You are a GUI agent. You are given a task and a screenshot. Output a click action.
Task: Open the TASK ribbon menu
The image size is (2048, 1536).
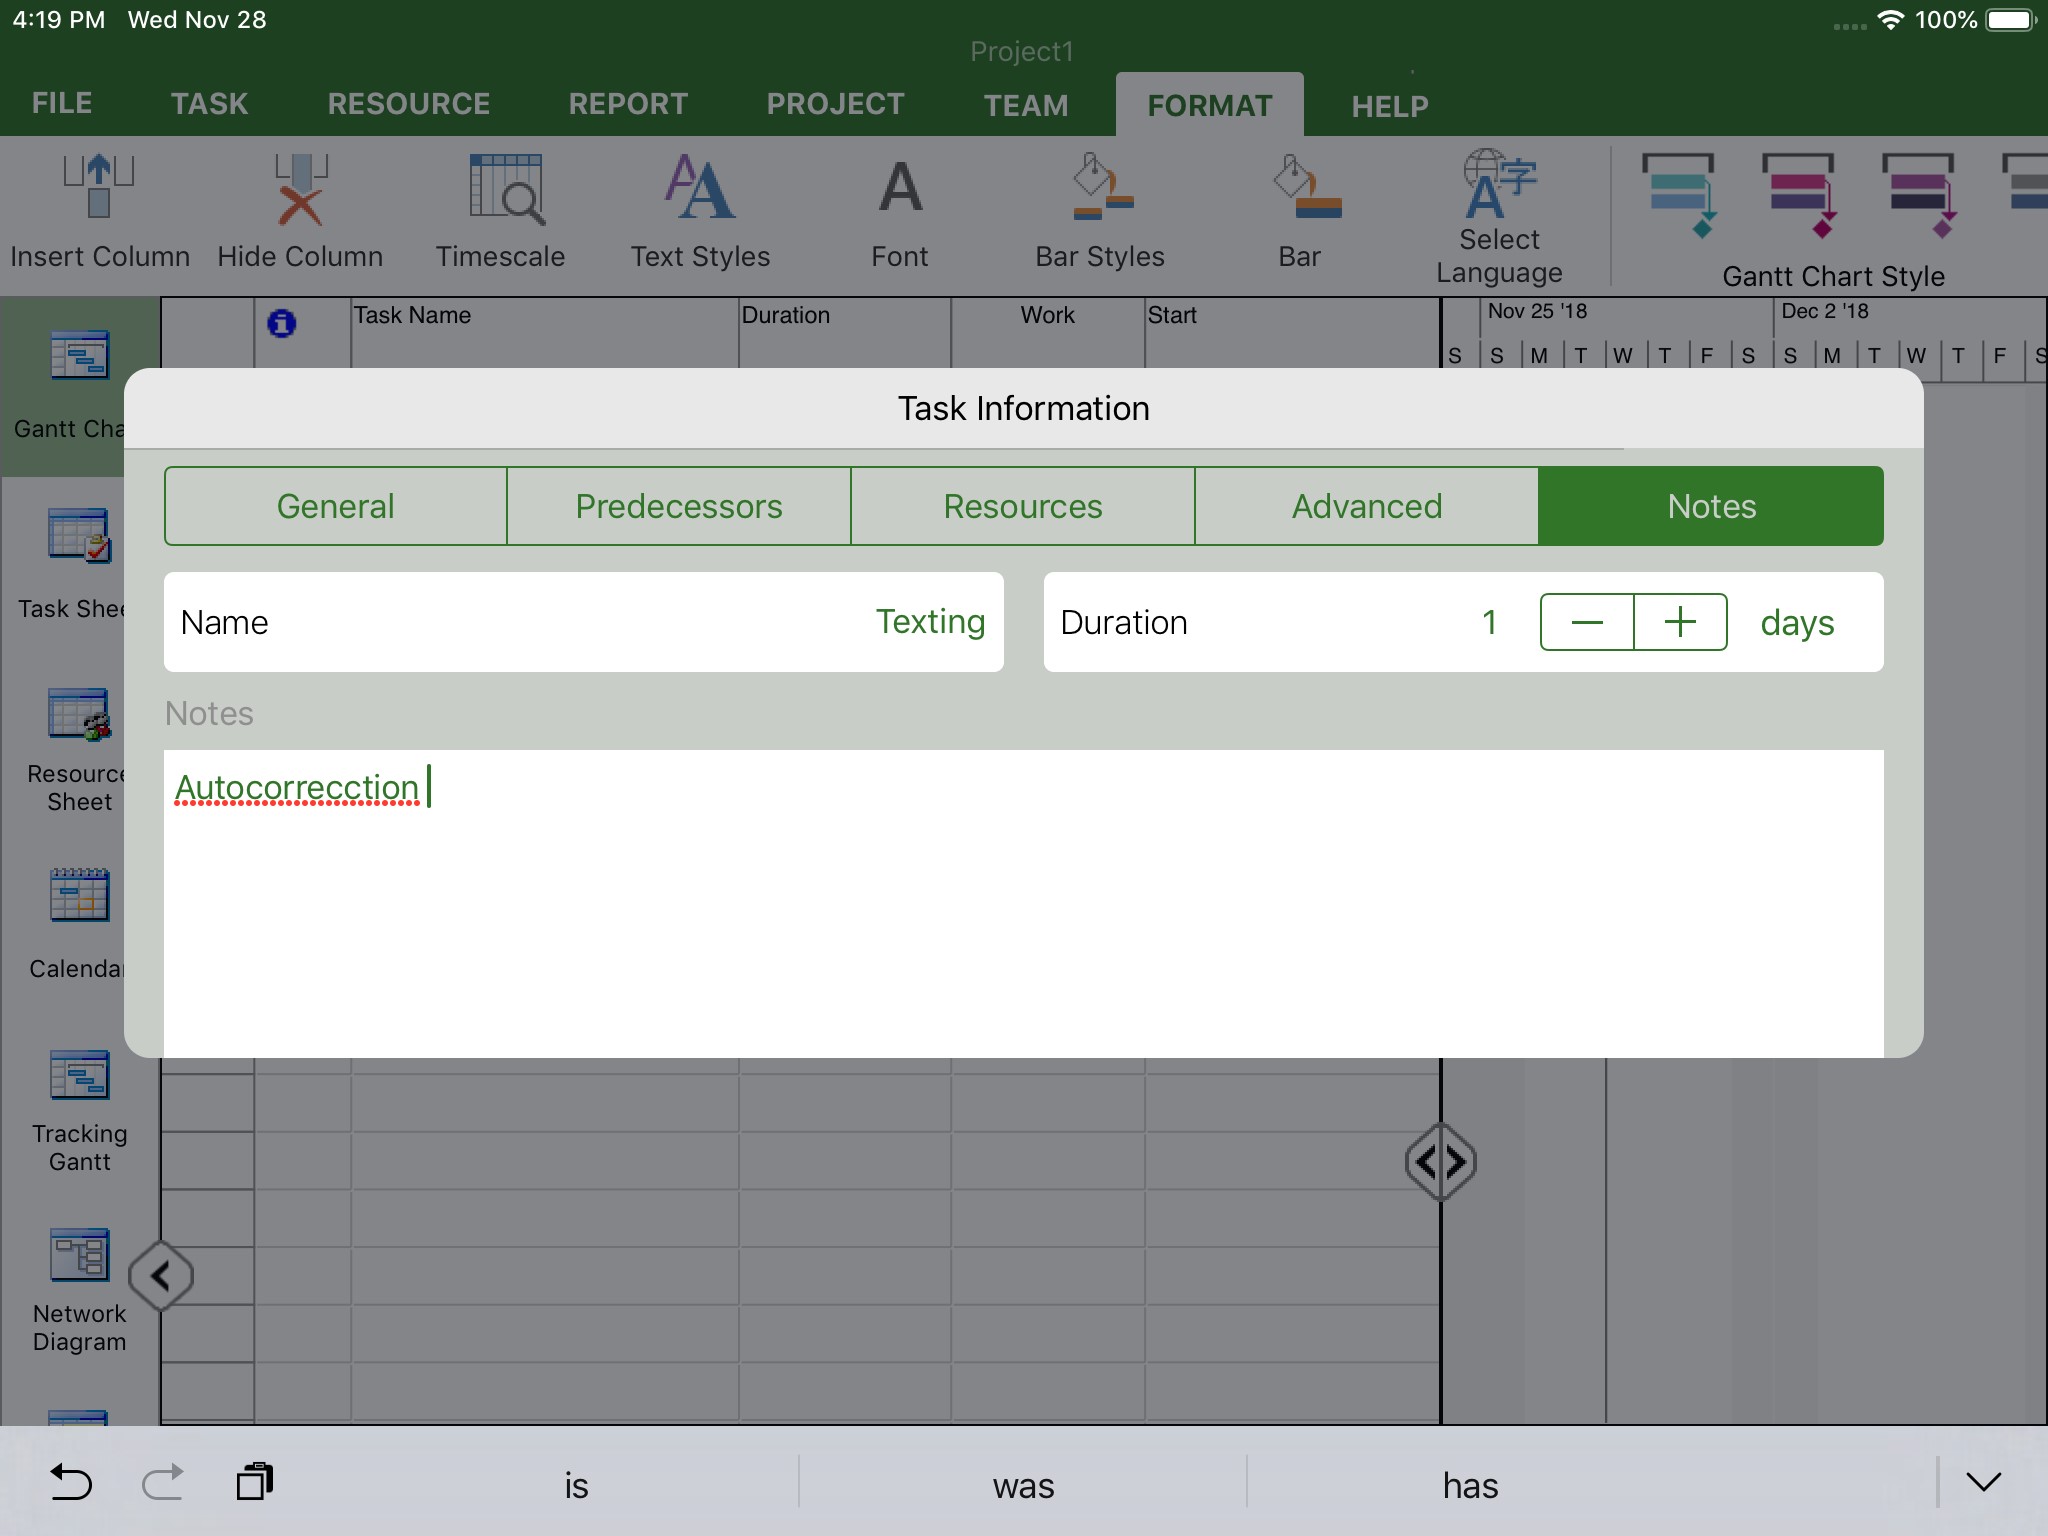209,103
